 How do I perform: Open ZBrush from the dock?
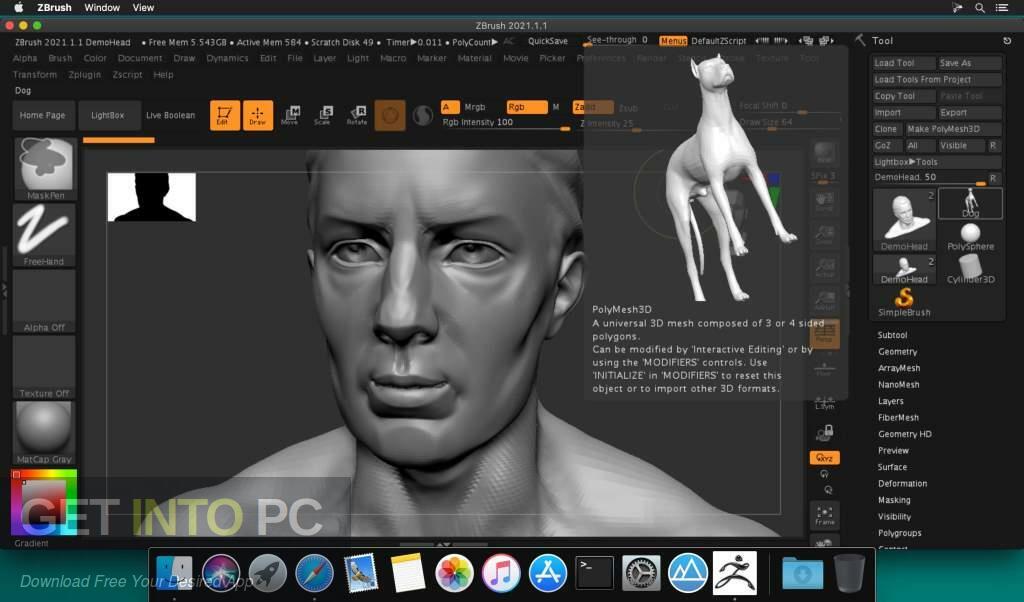[735, 573]
